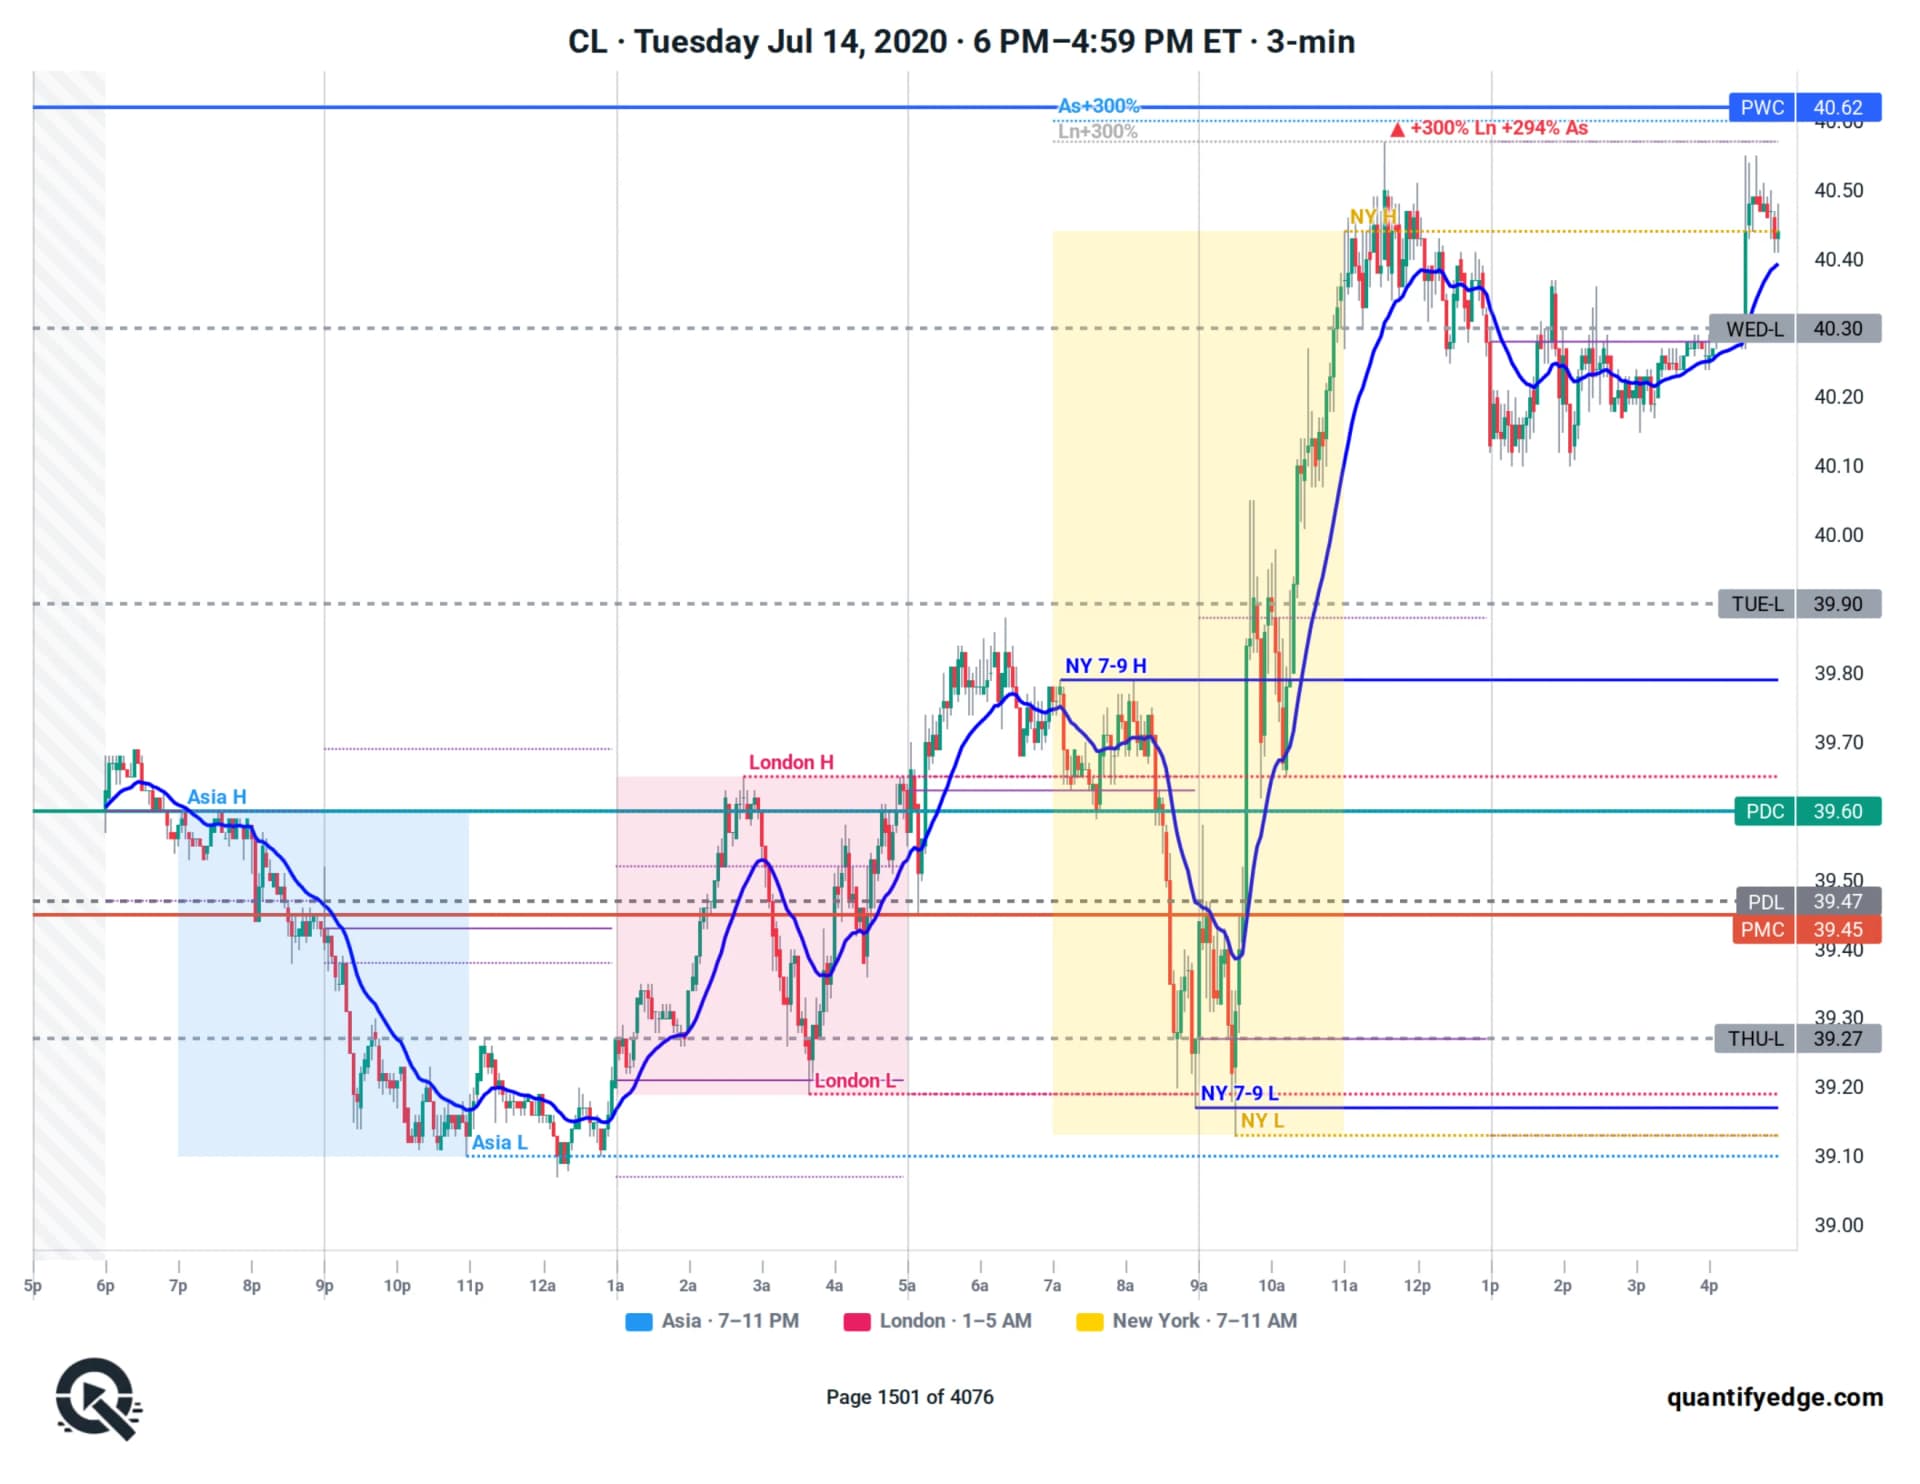Open the quantifyedge.com link

(x=1774, y=1397)
